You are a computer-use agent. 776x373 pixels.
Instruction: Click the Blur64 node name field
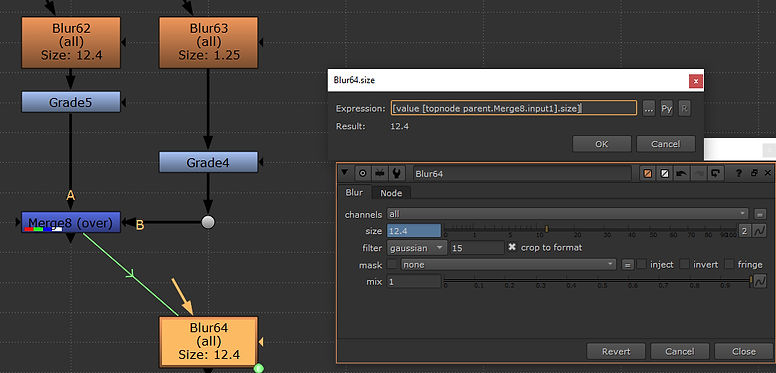tap(522, 174)
